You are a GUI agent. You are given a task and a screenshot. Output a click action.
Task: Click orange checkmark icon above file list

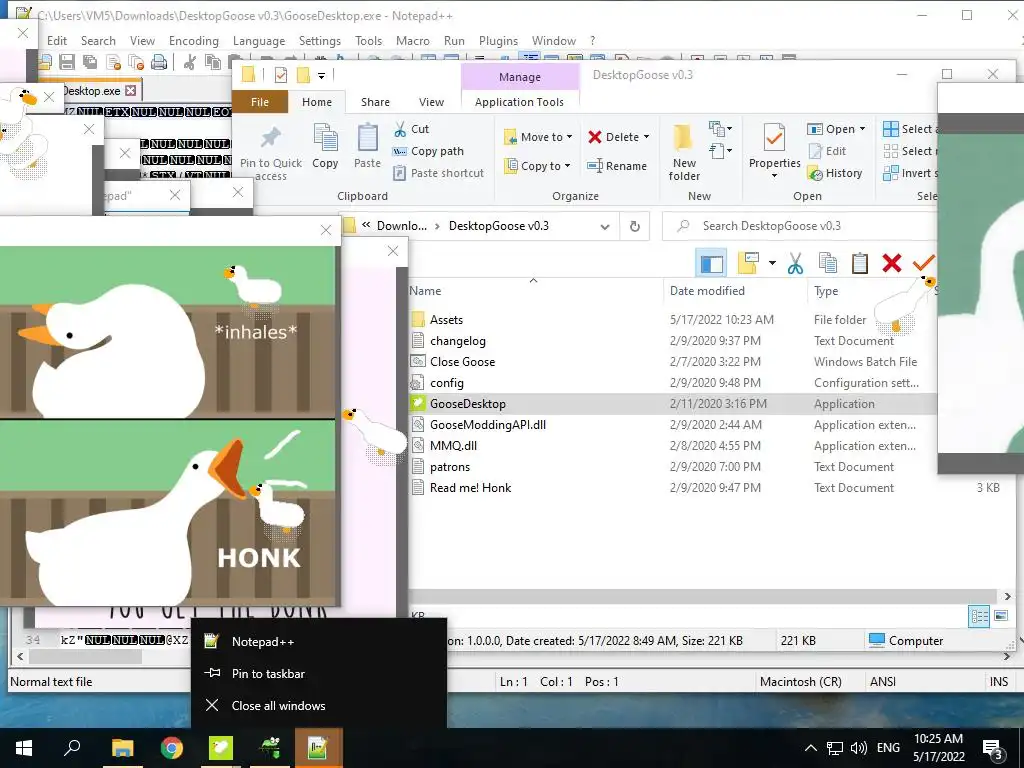(923, 263)
